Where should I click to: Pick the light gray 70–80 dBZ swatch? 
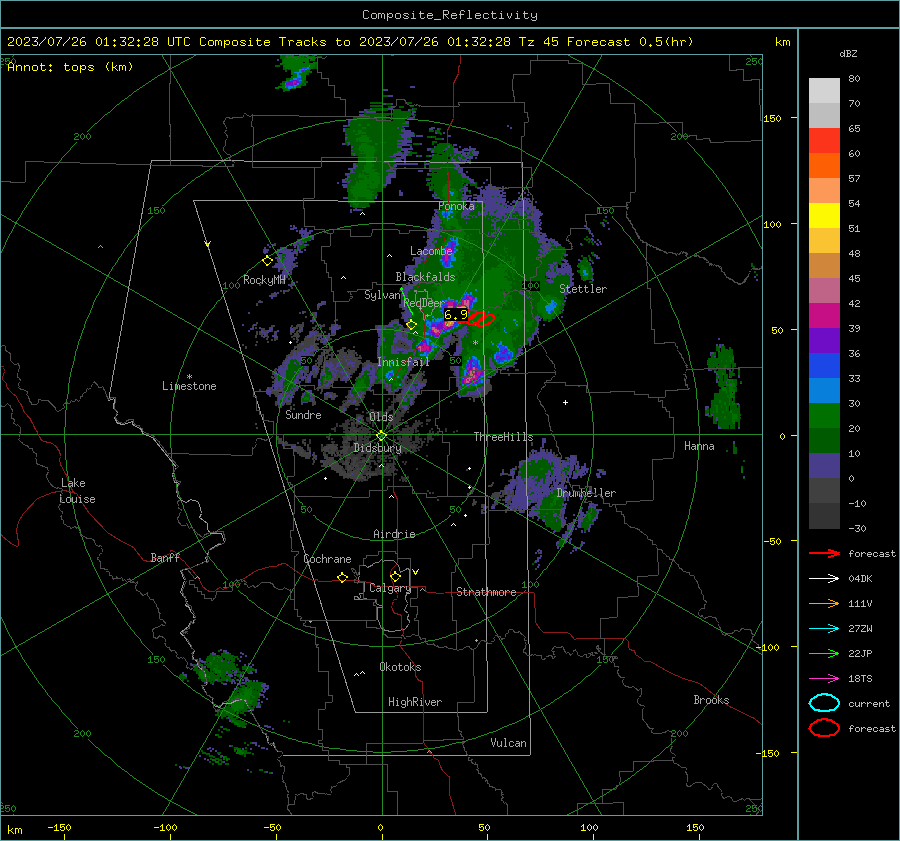(824, 91)
